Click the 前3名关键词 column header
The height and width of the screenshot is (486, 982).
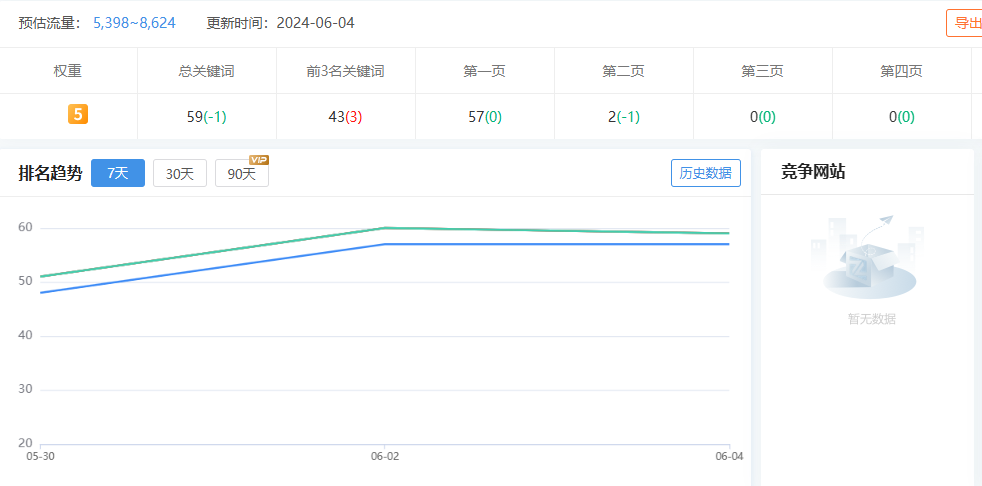[346, 71]
